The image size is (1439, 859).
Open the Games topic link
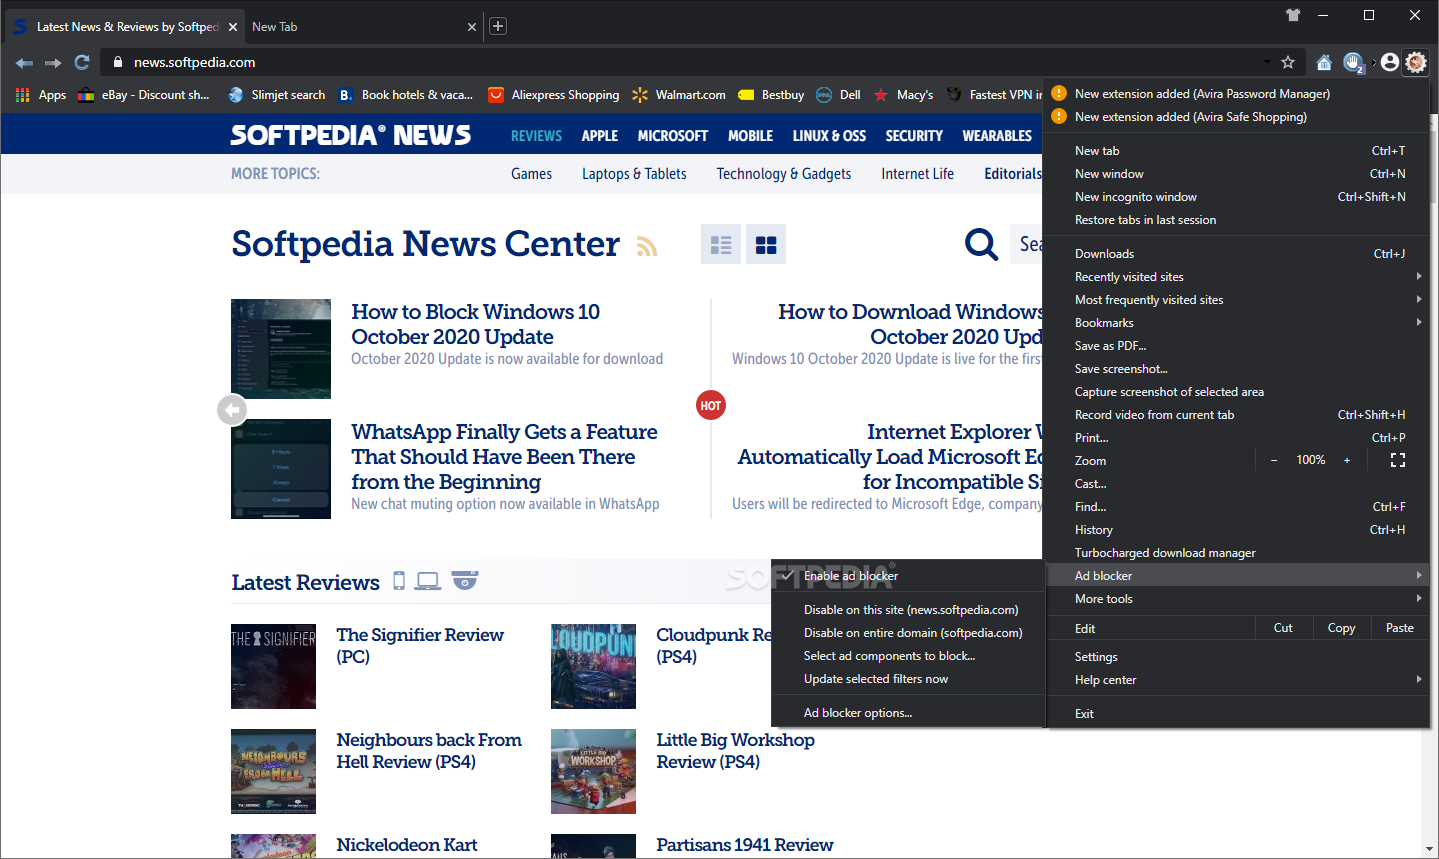531,174
